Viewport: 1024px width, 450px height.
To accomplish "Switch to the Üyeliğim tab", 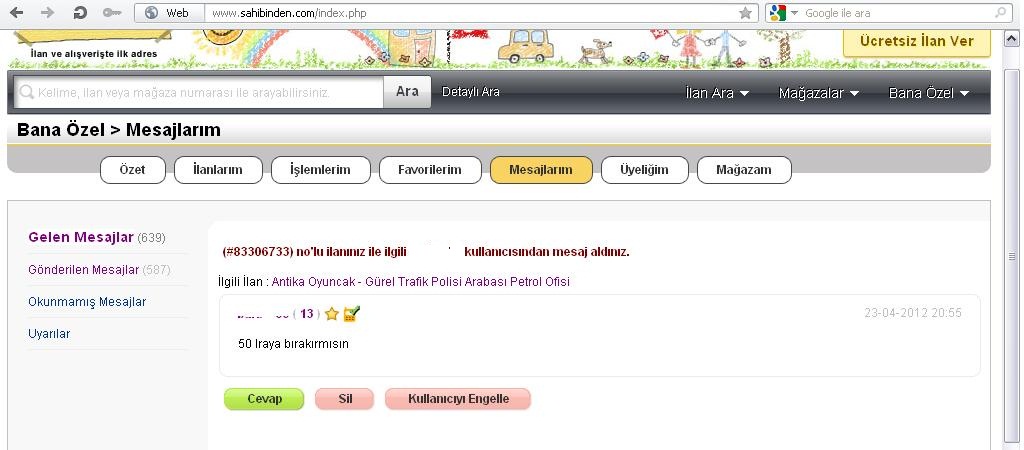I will click(645, 170).
